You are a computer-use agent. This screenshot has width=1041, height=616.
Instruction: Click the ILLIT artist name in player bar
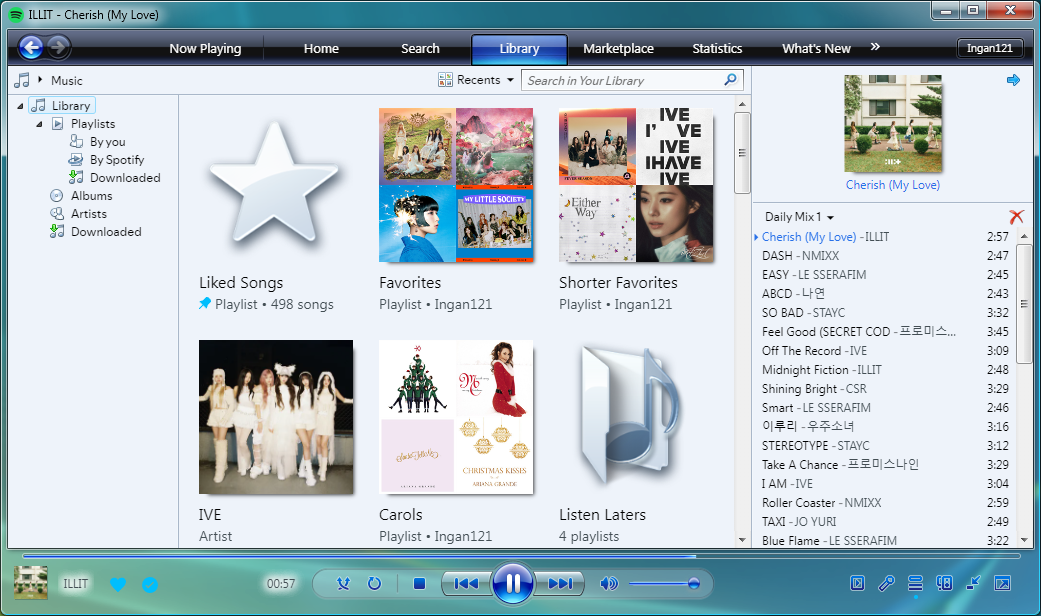point(75,583)
